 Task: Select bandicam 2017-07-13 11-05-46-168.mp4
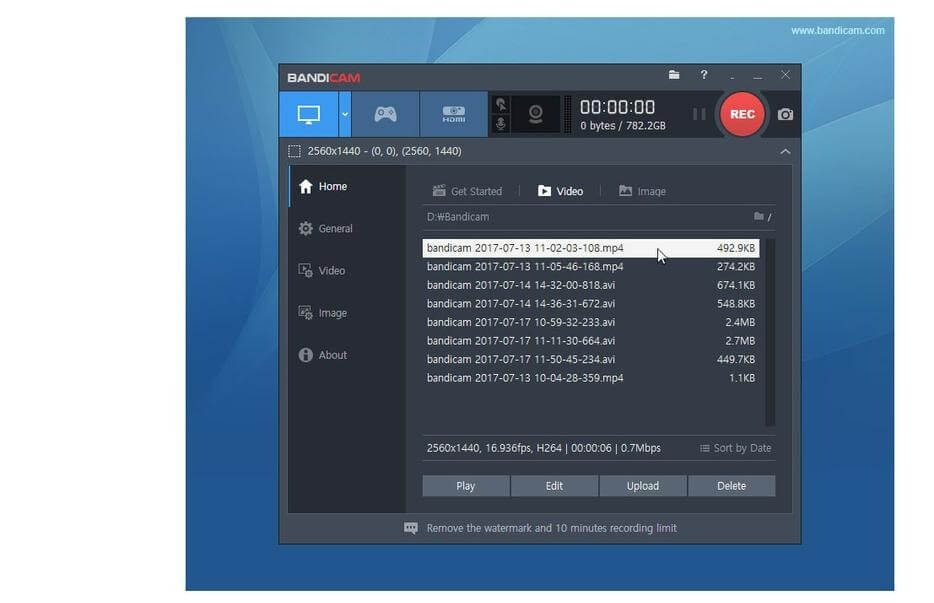[x=591, y=266]
